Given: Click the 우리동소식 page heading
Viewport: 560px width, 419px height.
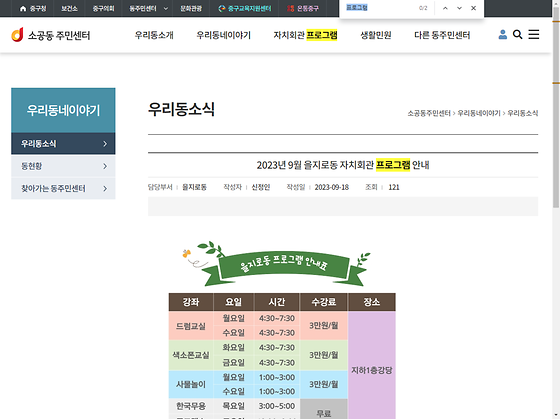Looking at the screenshot, I should [x=181, y=109].
